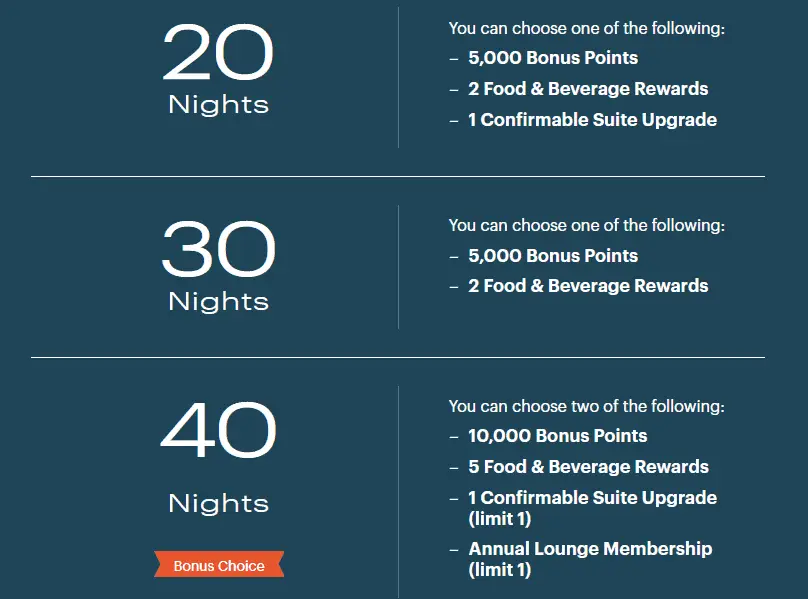Click the large "20" nights number
The image size is (808, 599).
click(x=218, y=55)
